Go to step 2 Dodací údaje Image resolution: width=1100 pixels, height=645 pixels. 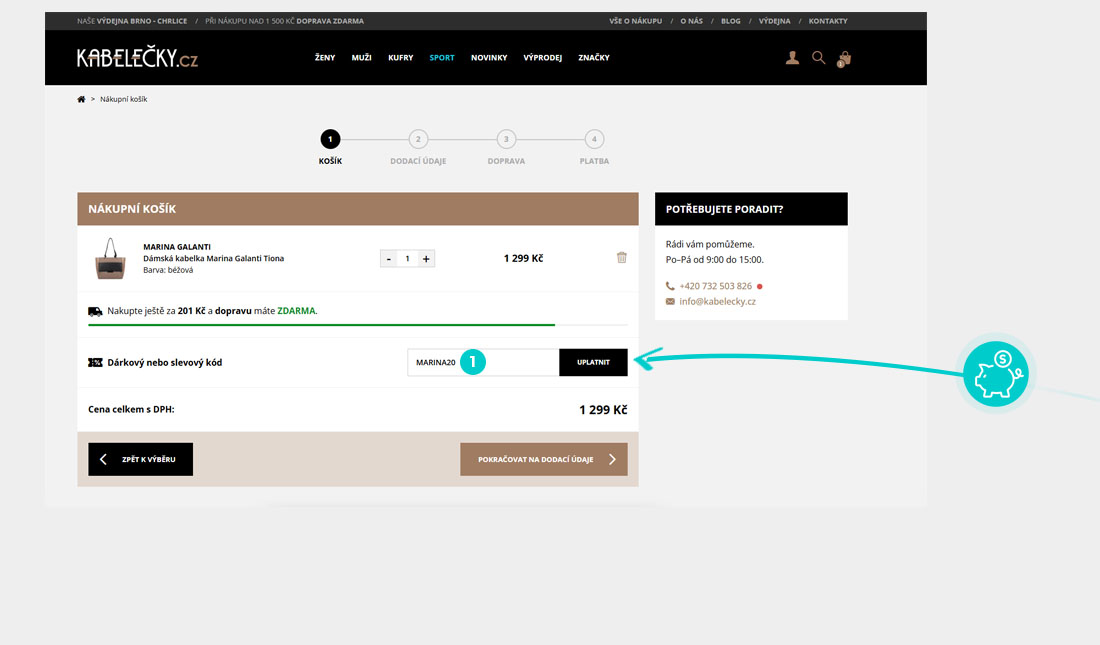coord(418,140)
